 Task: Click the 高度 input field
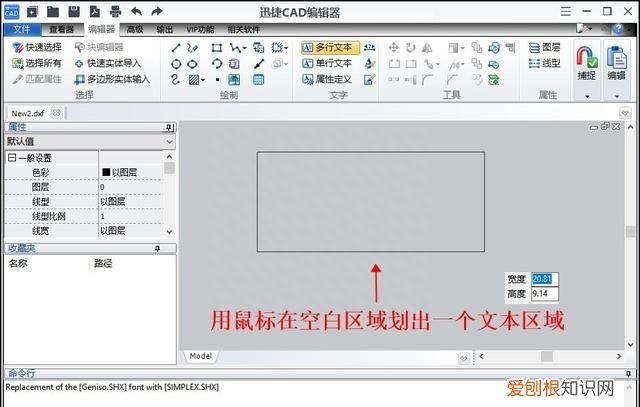[x=544, y=294]
